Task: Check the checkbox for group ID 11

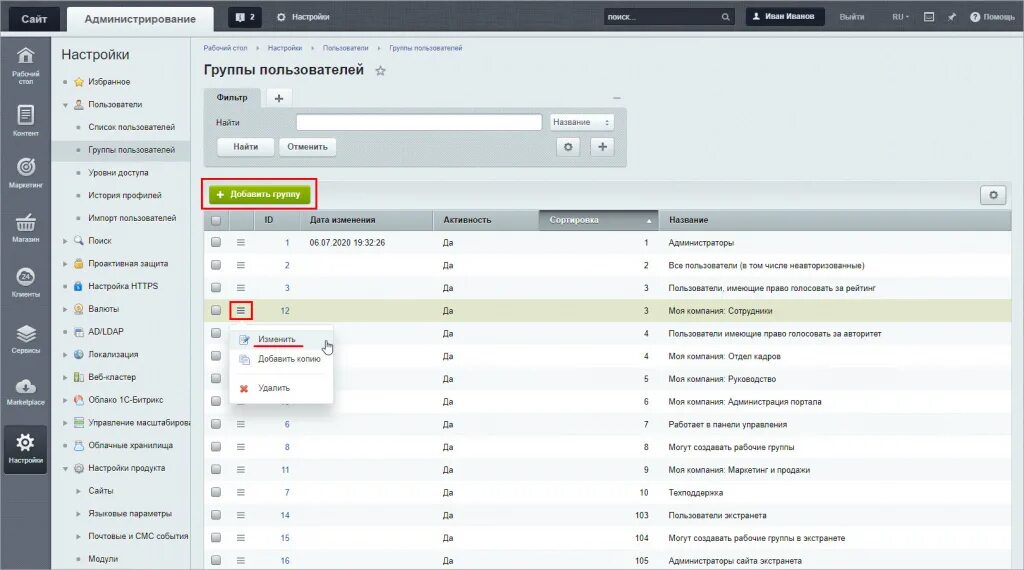Action: click(x=216, y=469)
